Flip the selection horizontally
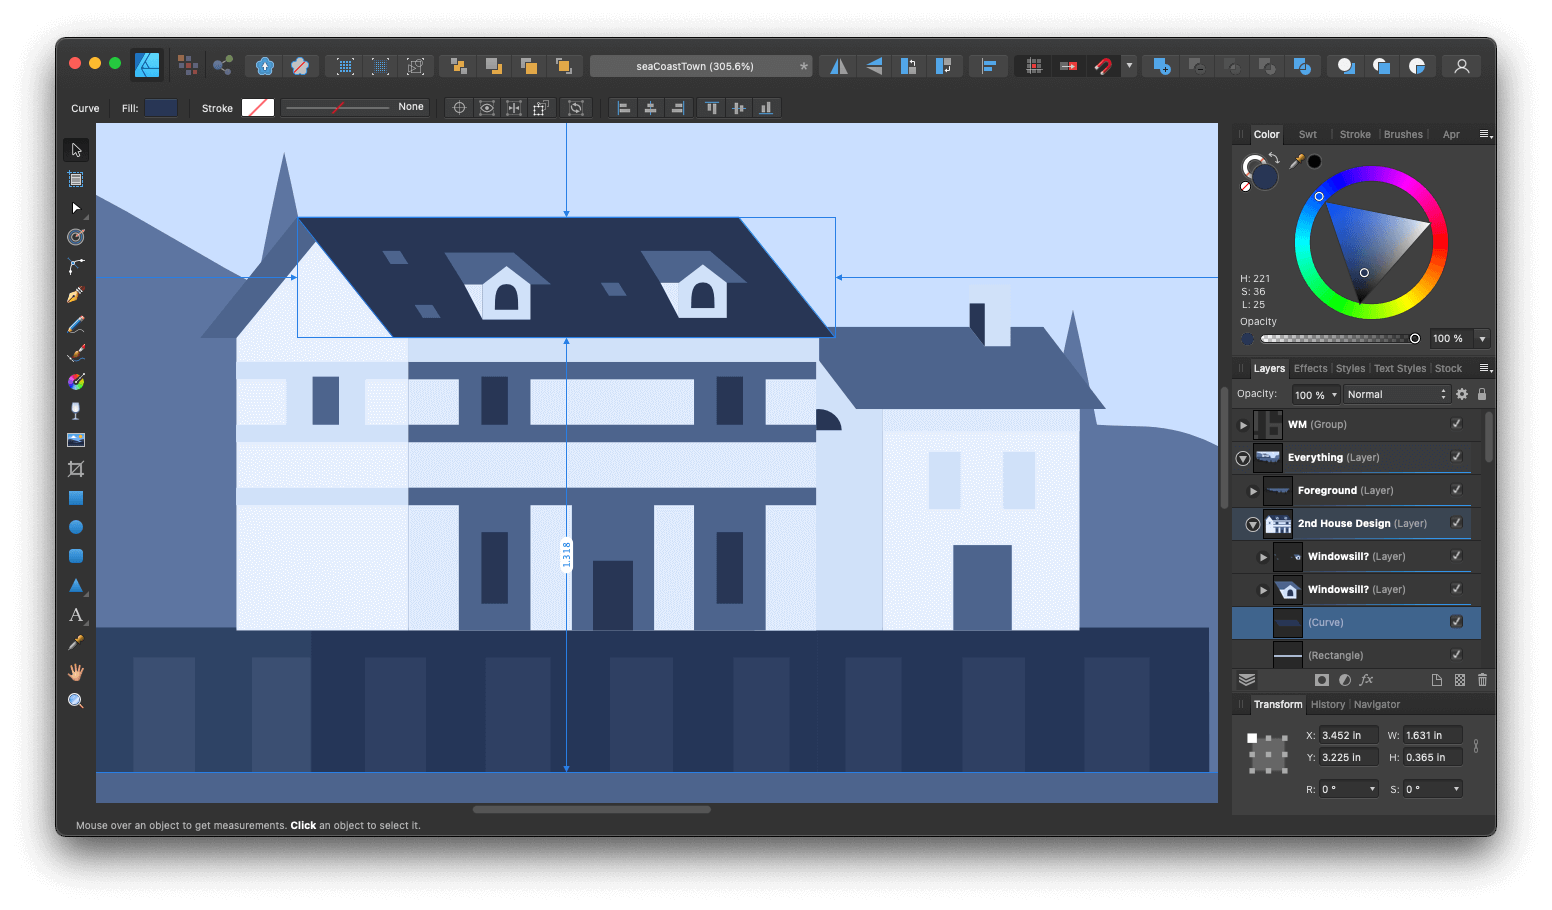This screenshot has width=1552, height=910. [837, 65]
